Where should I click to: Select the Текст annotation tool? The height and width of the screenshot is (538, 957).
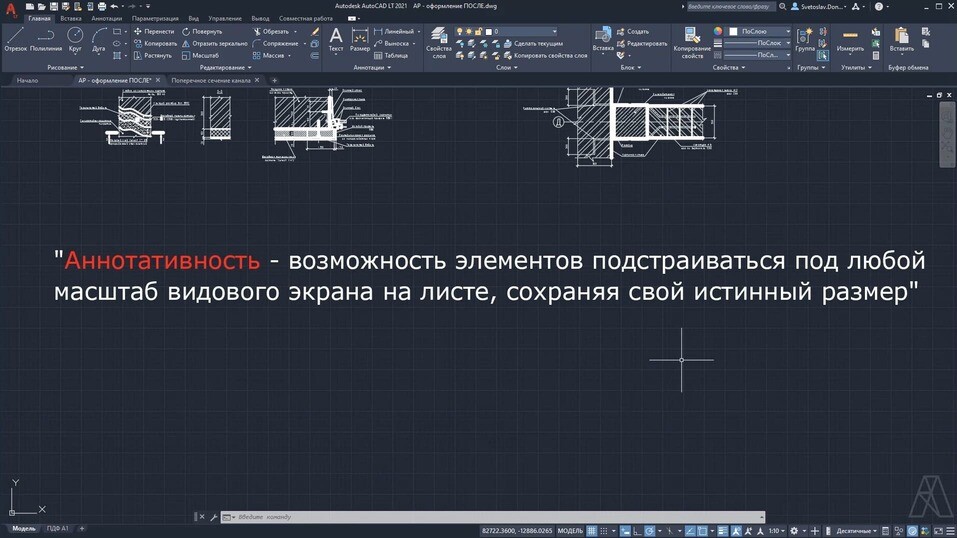click(336, 40)
